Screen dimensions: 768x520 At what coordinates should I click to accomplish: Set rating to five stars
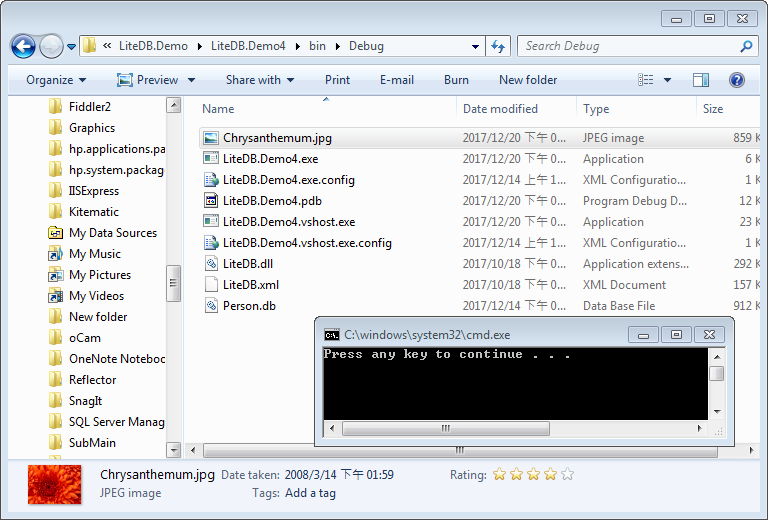(x=567, y=474)
